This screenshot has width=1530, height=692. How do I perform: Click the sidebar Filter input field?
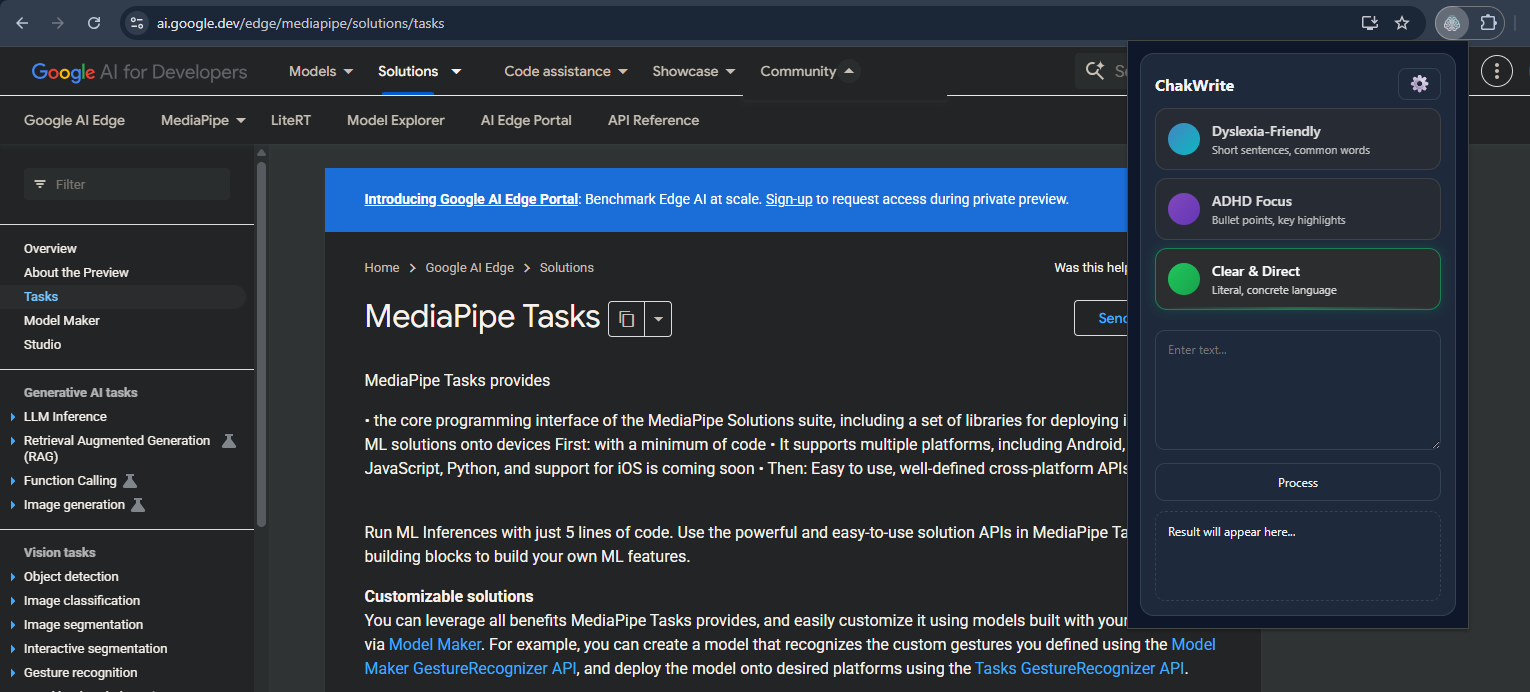[127, 184]
